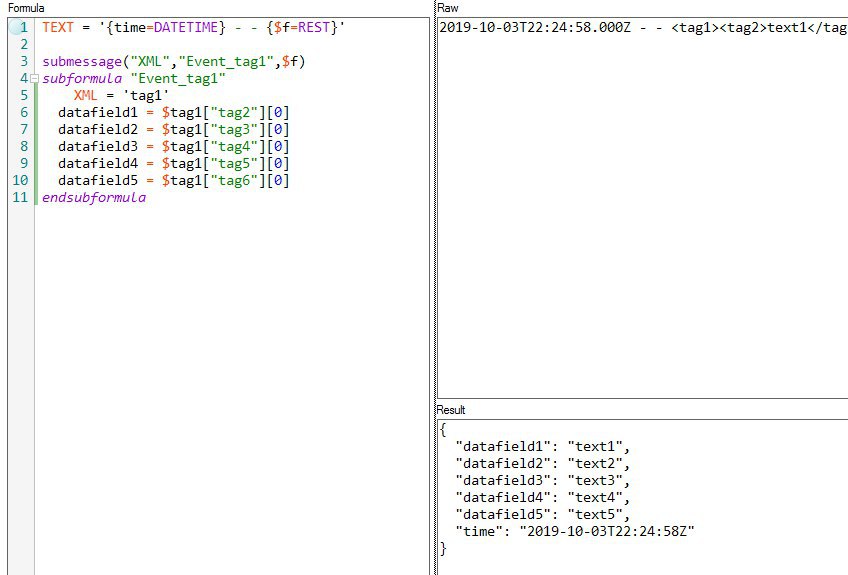Select "datafield2": "text2" result row
The height and width of the screenshot is (575, 848).
click(x=542, y=464)
